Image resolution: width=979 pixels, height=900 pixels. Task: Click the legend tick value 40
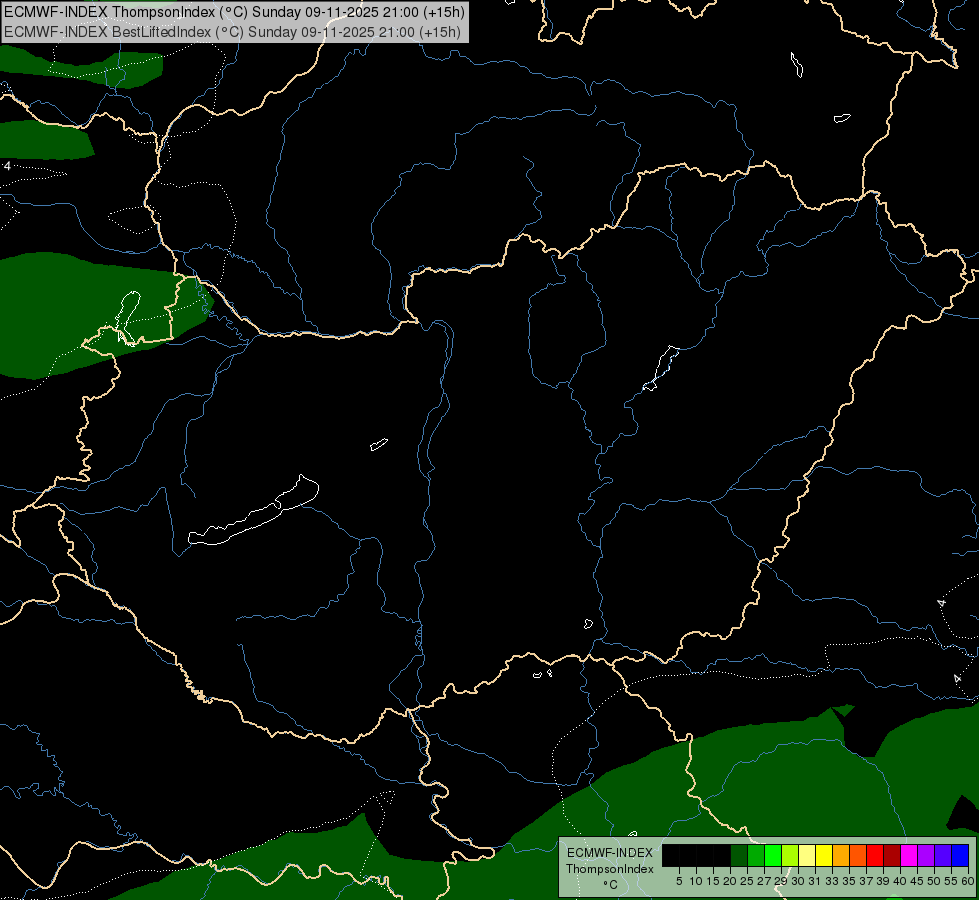[900, 881]
